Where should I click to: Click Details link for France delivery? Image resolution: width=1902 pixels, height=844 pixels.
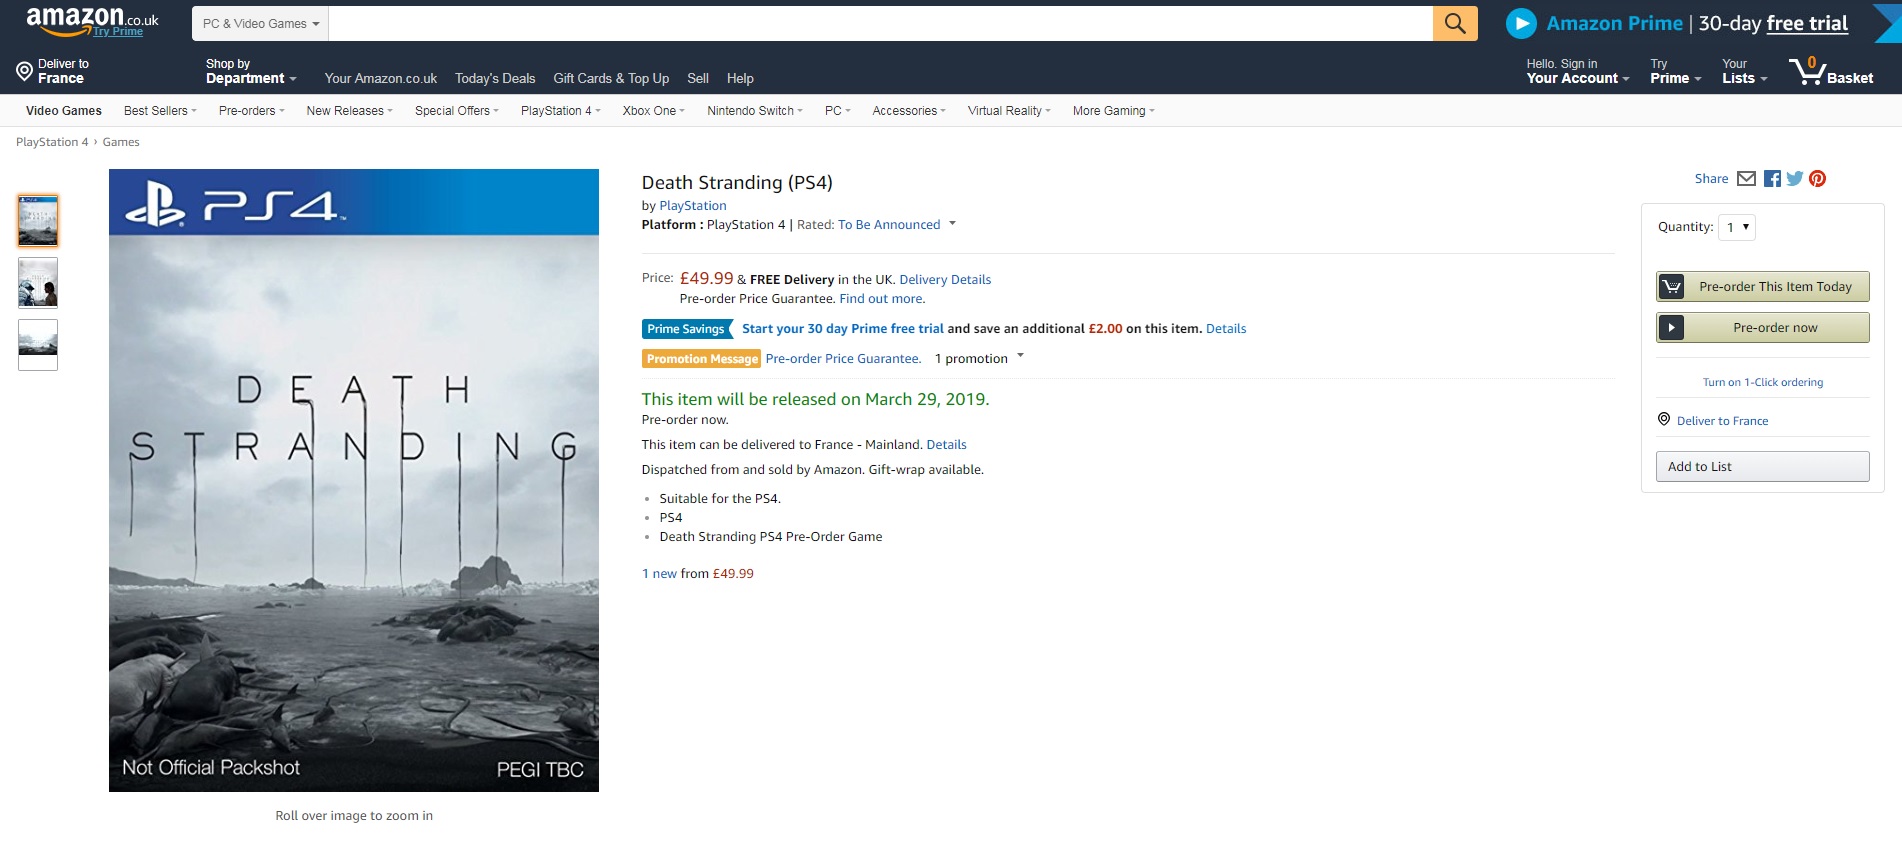pos(946,445)
